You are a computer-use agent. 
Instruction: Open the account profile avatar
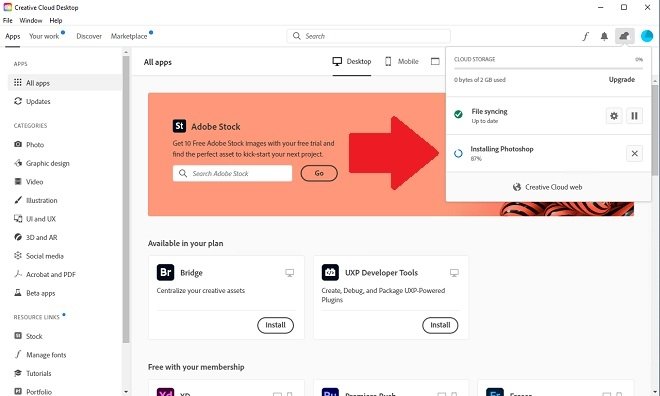(x=647, y=36)
